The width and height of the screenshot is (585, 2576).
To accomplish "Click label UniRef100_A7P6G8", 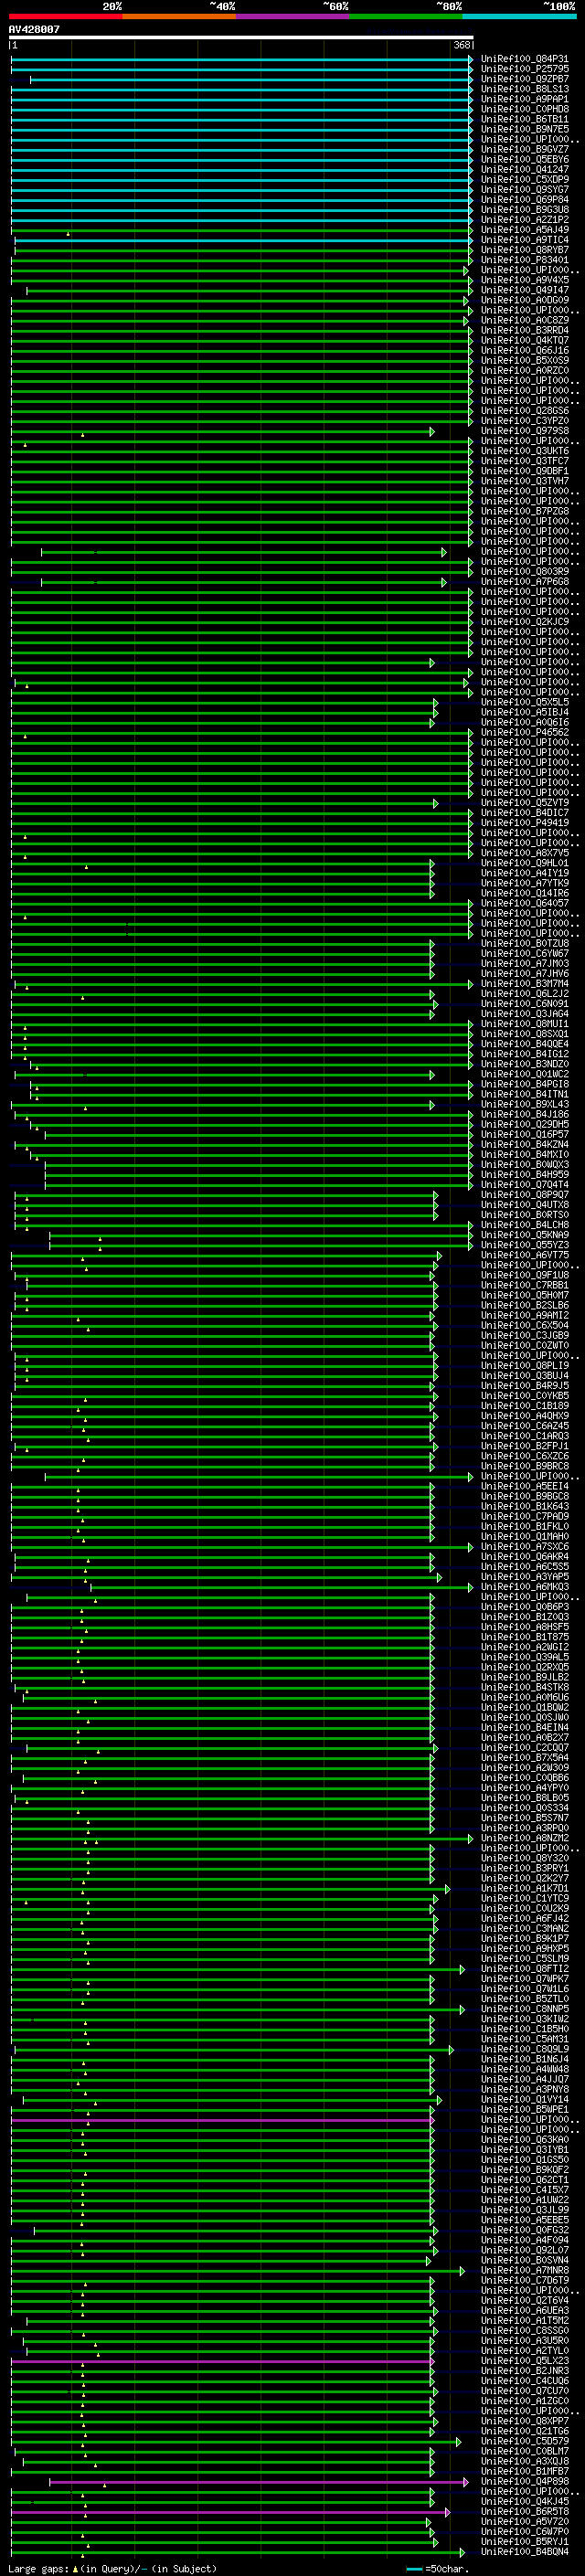I will (525, 581).
